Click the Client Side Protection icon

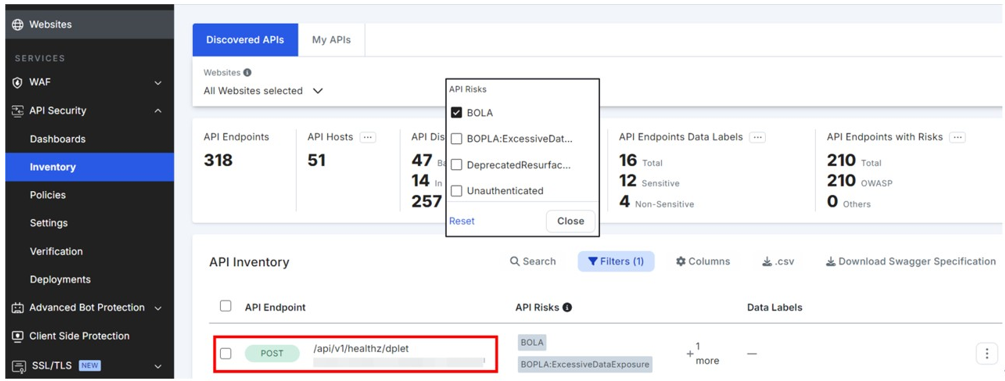coord(18,336)
